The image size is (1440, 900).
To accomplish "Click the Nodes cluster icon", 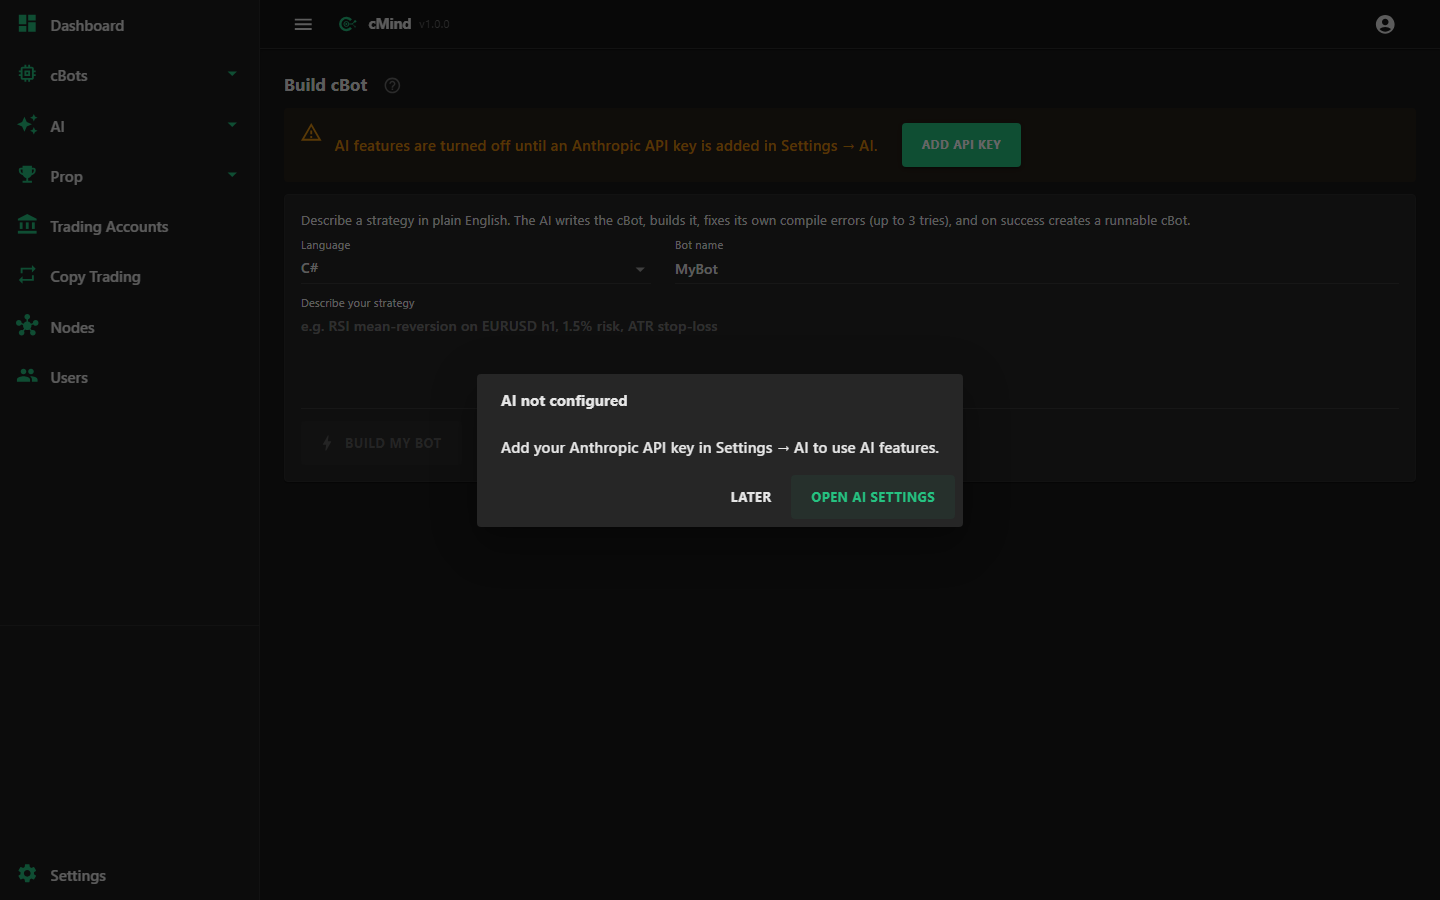I will point(27,326).
